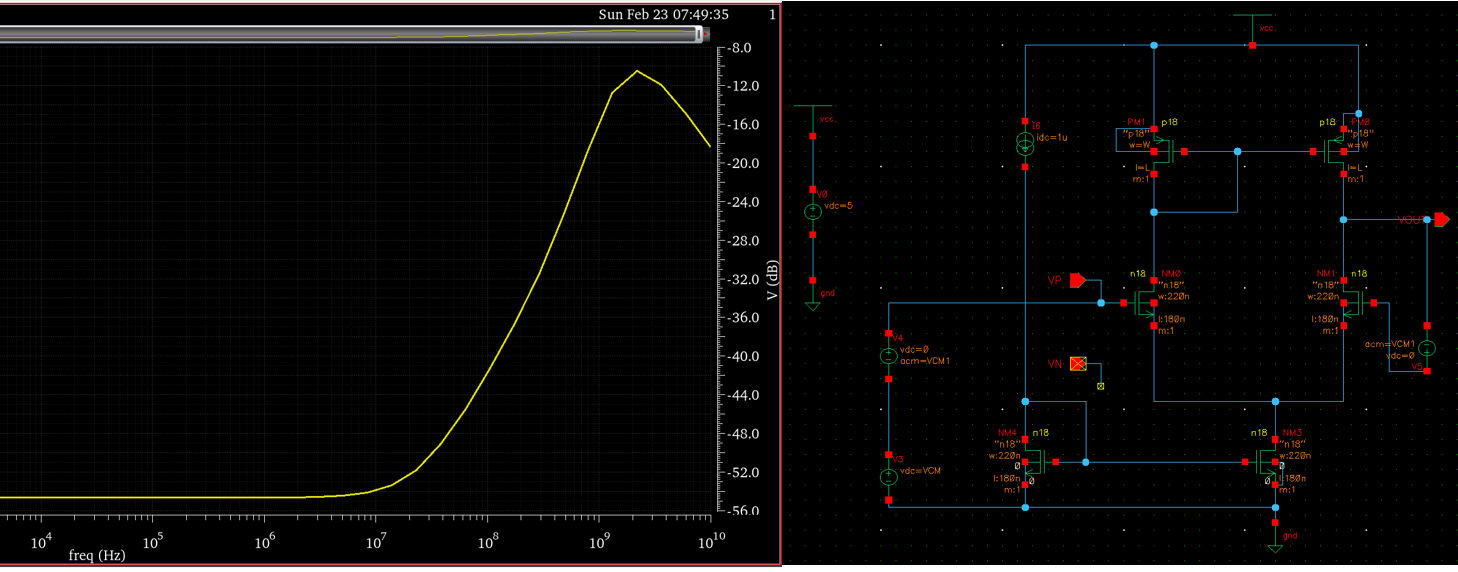Click the horizontal zoom bar above the plot

click(x=350, y=35)
